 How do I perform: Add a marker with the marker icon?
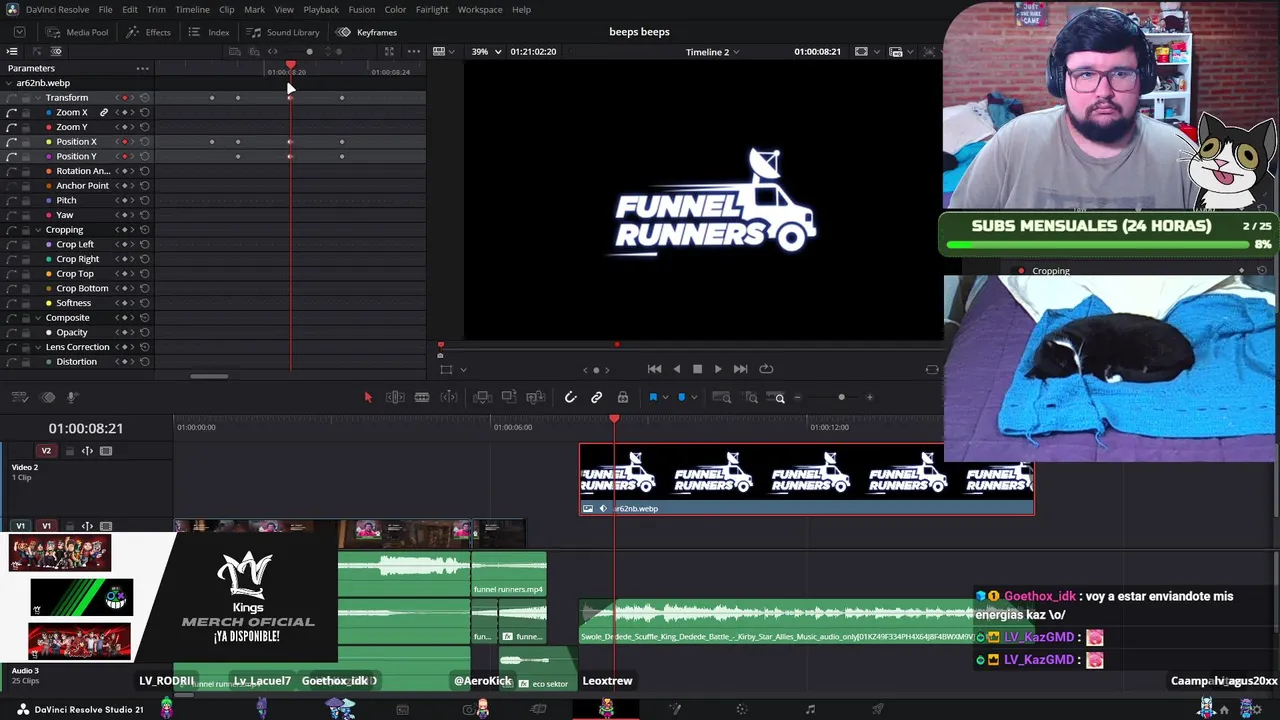click(682, 398)
